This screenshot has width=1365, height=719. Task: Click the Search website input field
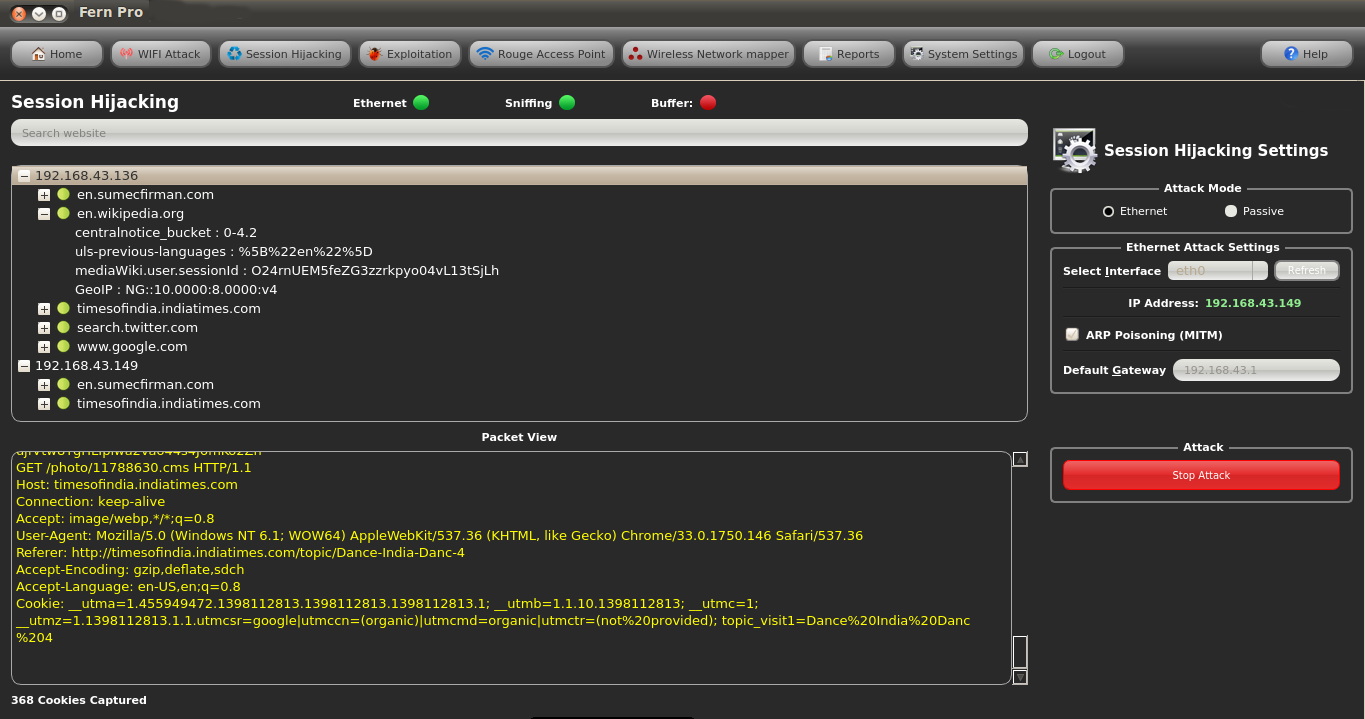tap(518, 133)
